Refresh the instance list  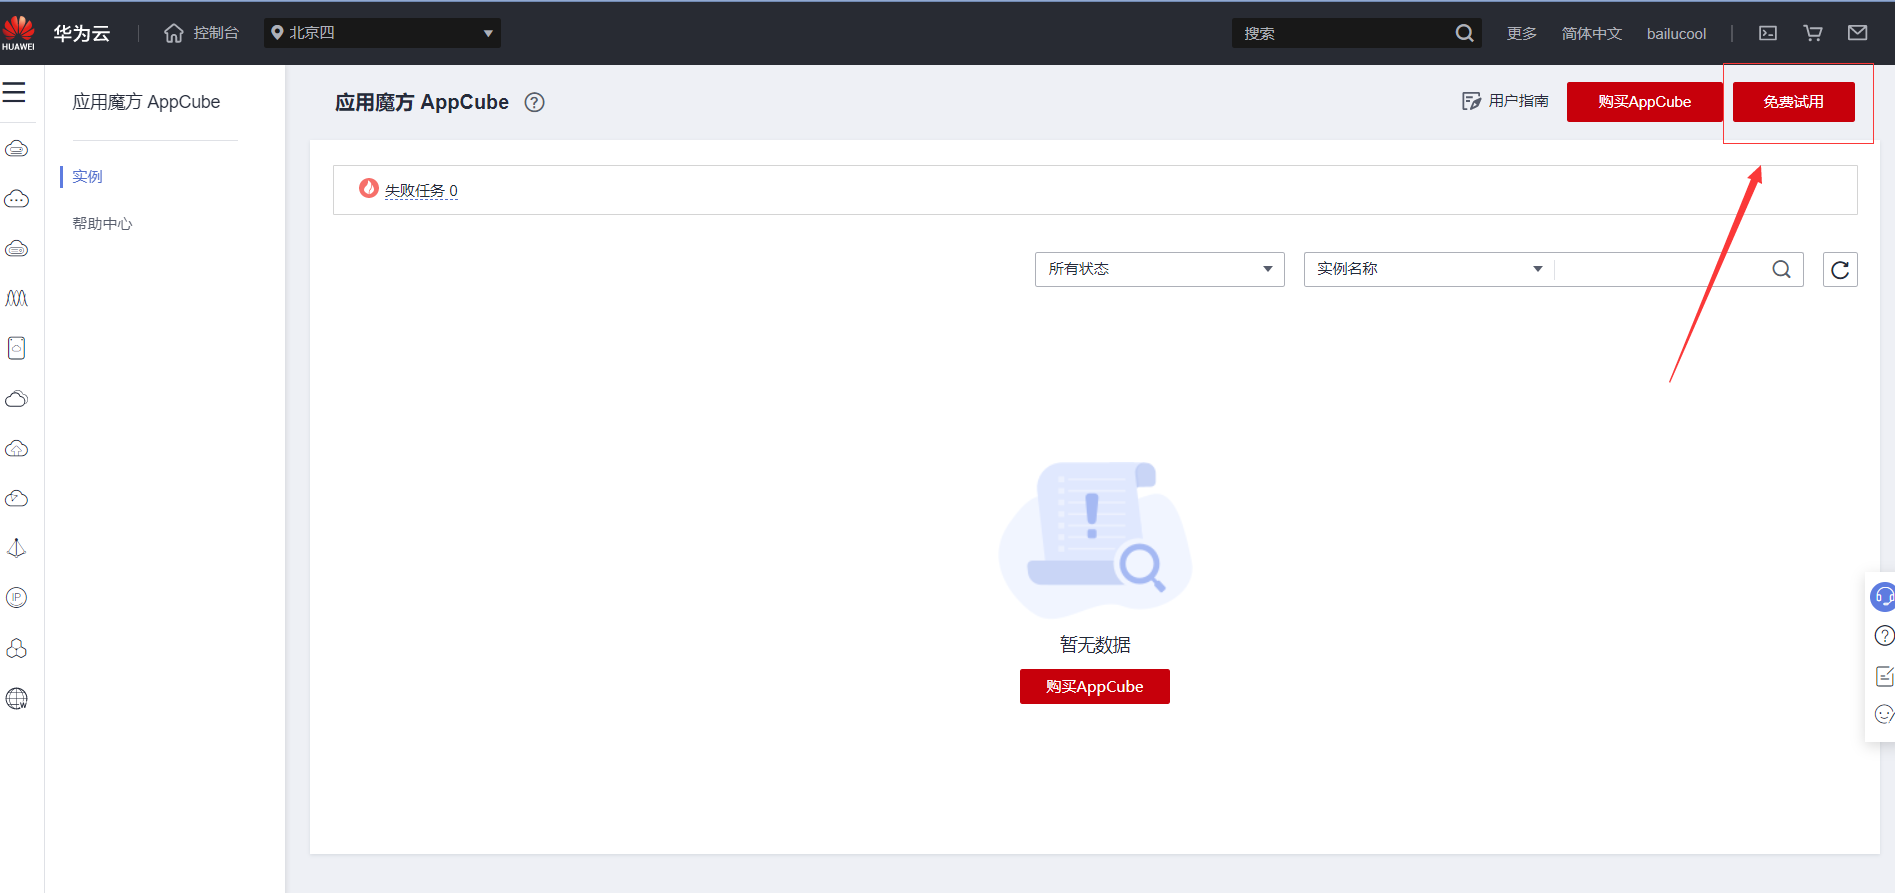[1840, 269]
